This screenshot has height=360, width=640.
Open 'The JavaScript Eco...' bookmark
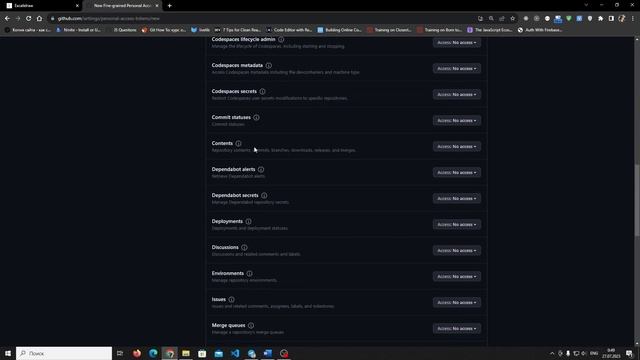(490, 30)
